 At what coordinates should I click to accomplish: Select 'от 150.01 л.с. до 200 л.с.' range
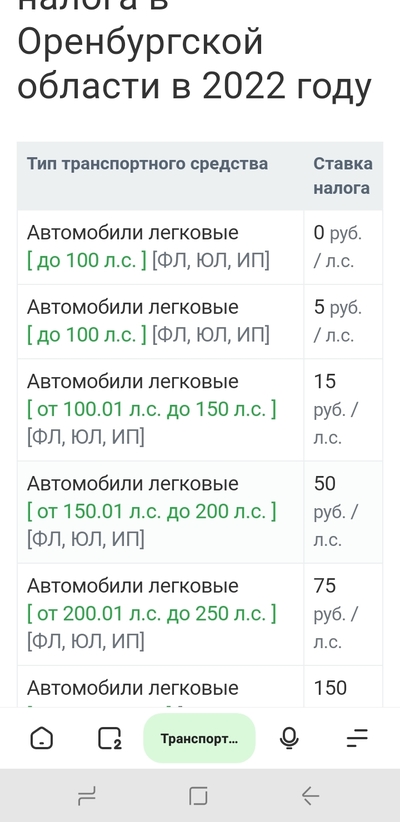click(152, 512)
